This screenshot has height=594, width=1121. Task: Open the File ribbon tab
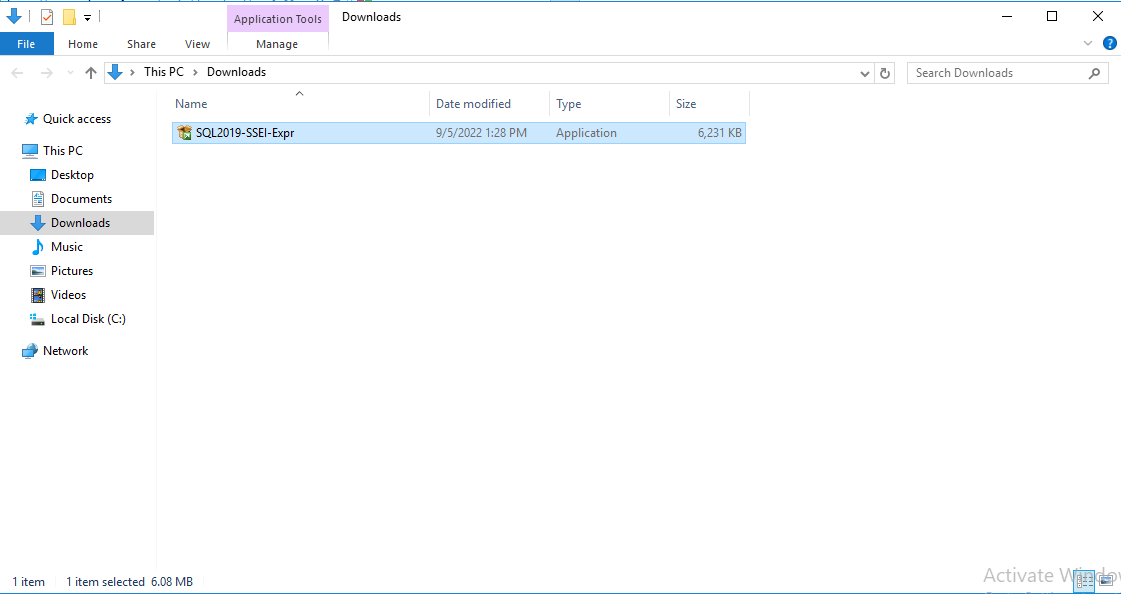[26, 44]
